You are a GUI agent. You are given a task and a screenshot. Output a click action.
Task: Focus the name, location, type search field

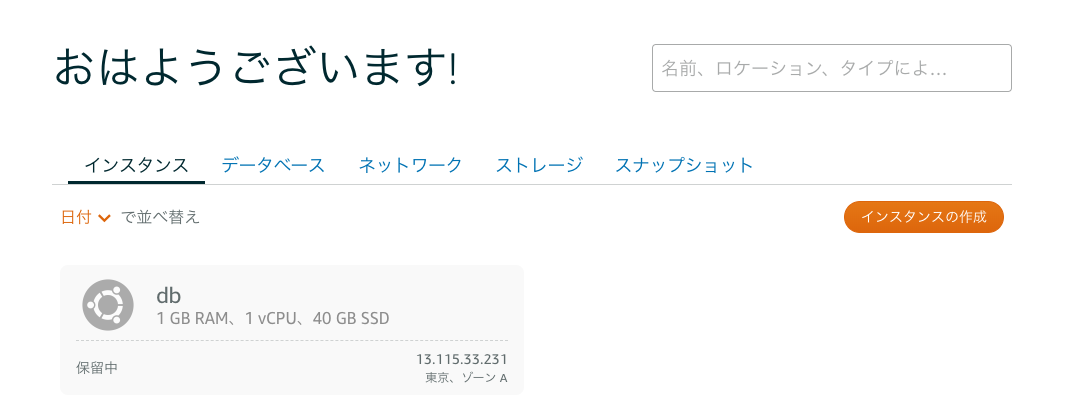click(831, 68)
